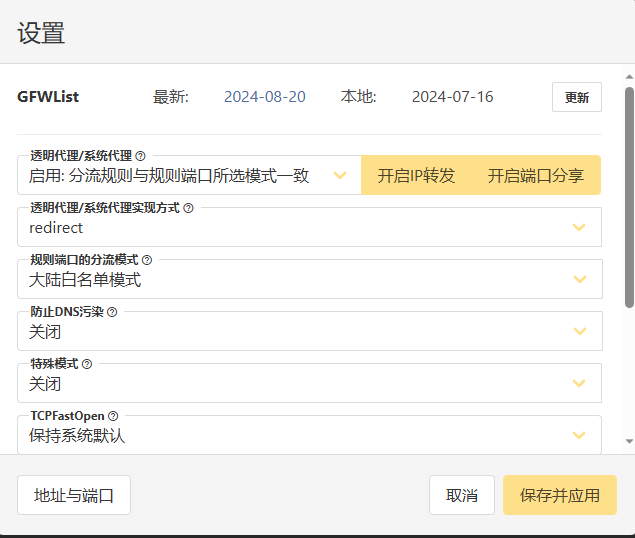635x538 pixels.
Task: Open the redirect implementation dropdown
Action: click(309, 227)
